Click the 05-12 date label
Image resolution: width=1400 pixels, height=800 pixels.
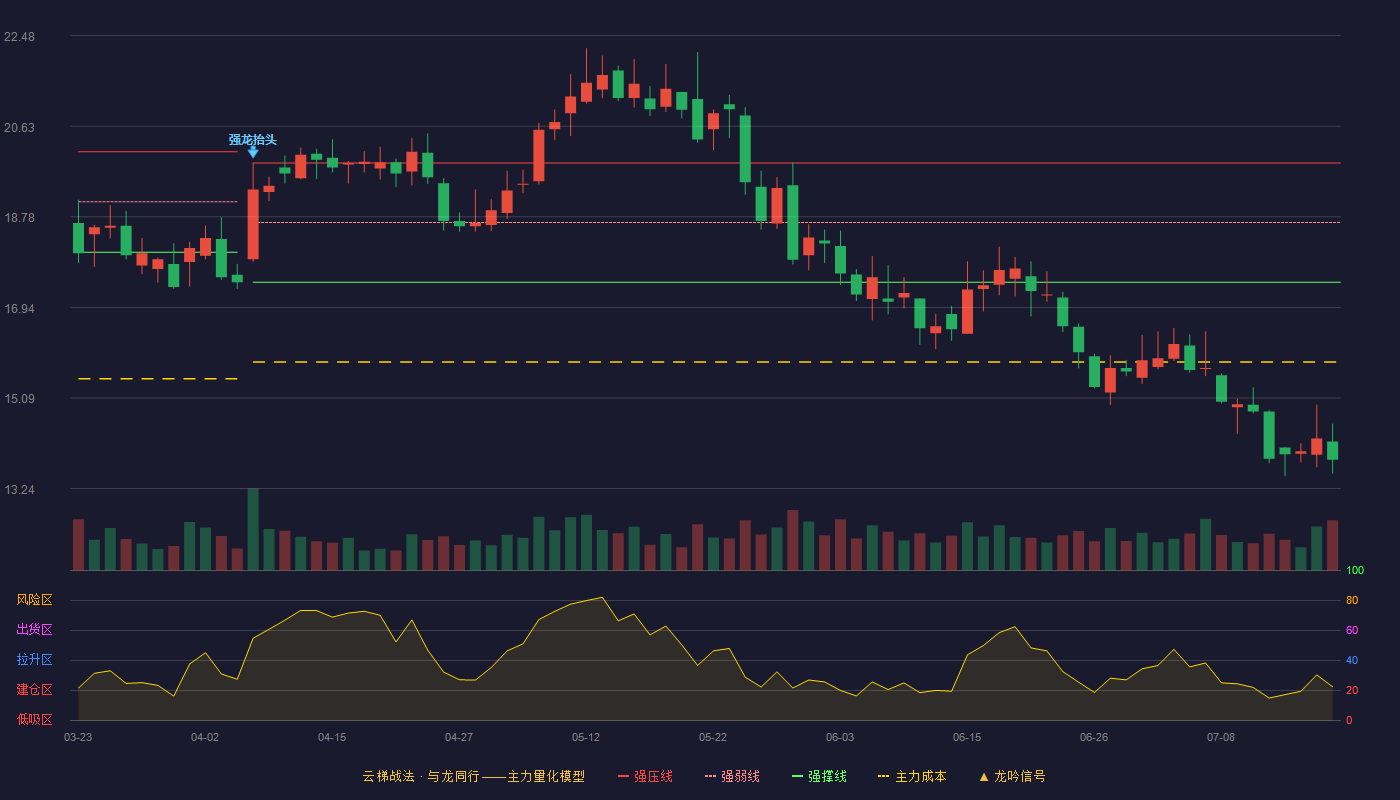pos(586,737)
